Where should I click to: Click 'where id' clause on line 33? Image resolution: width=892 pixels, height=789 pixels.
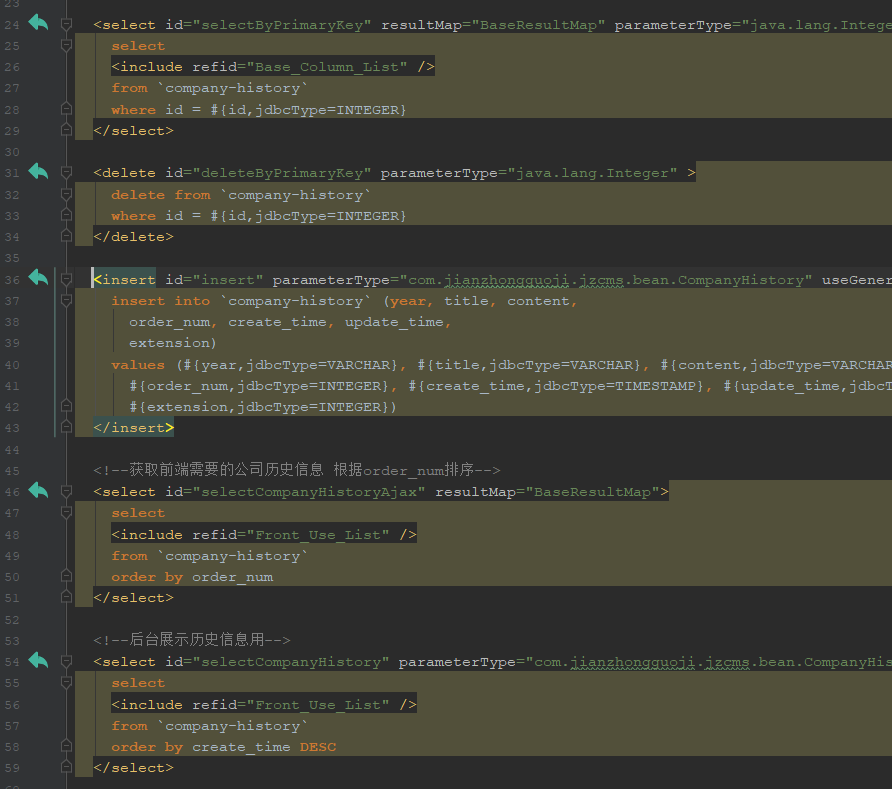pos(147,216)
